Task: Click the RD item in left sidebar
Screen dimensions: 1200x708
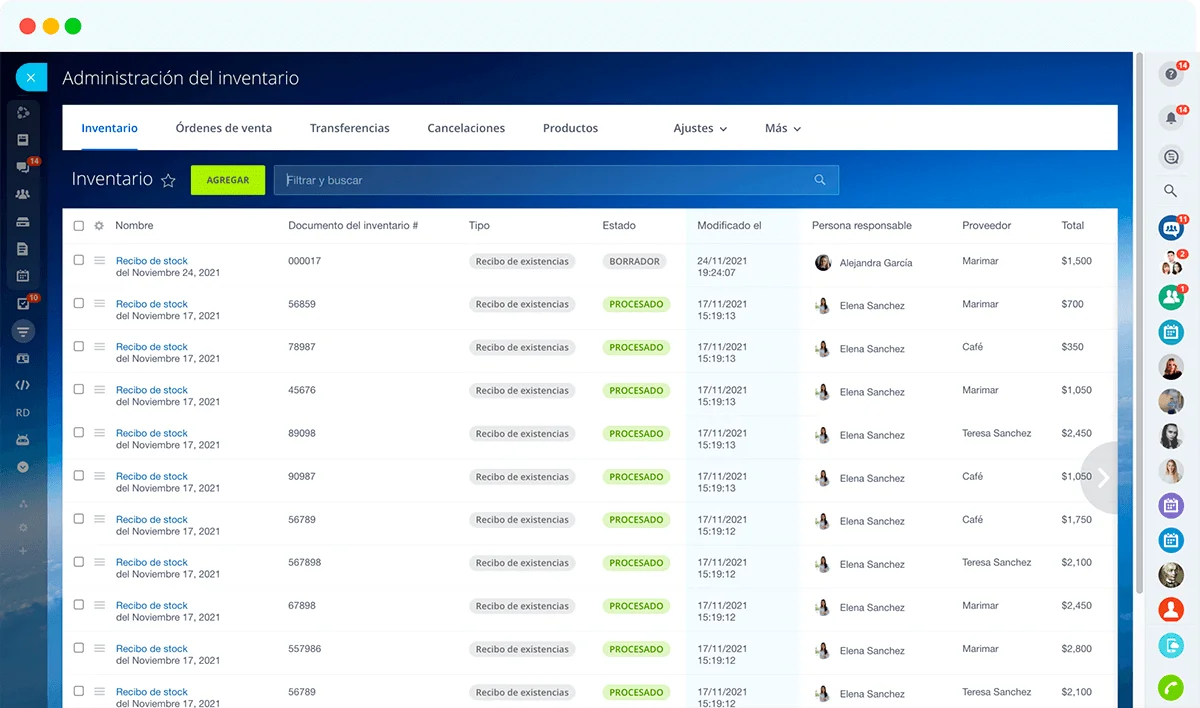Action: pos(23,412)
